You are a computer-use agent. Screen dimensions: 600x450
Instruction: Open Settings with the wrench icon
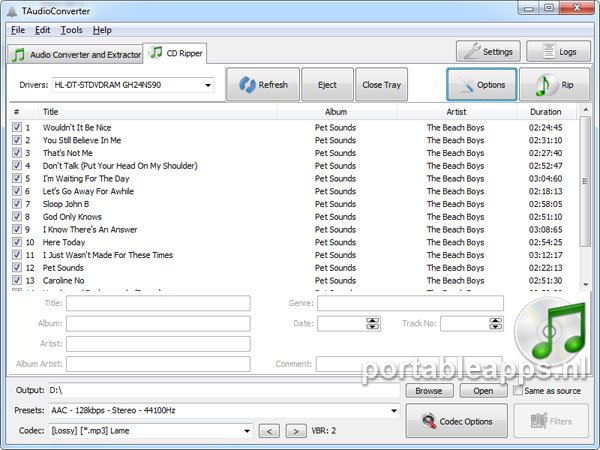(487, 52)
